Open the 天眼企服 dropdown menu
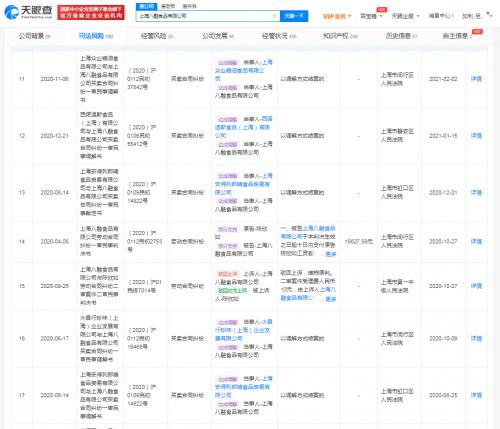 click(x=405, y=16)
